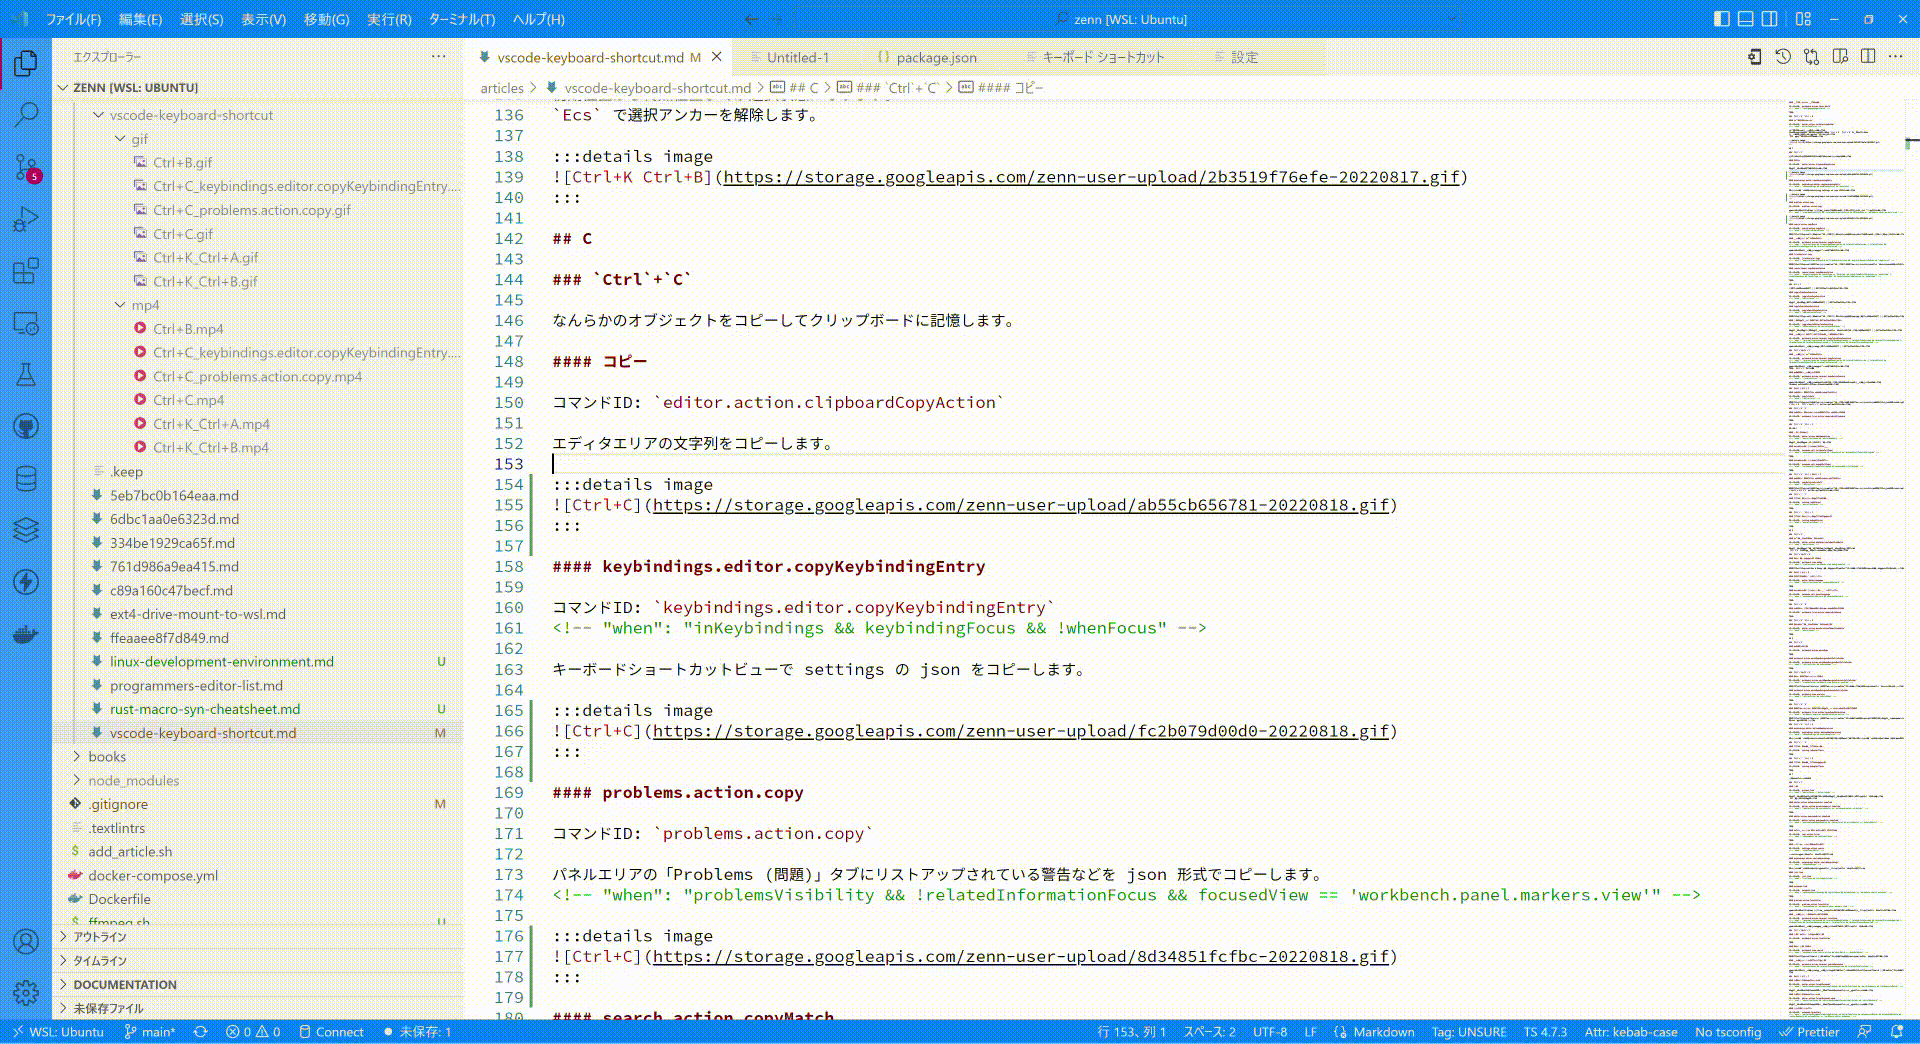Click the open preview settings icon in editor toolbar
Viewport: 1920px width, 1044px height.
pyautogui.click(x=1754, y=57)
